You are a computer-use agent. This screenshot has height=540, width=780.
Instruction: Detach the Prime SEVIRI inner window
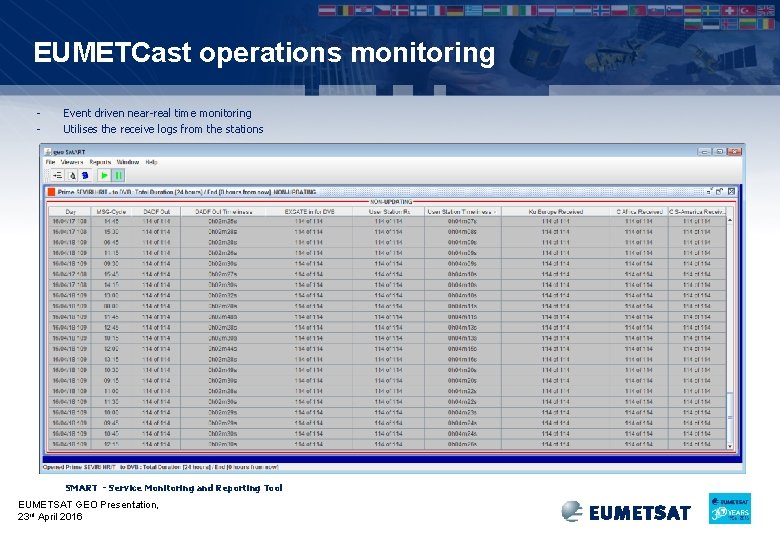click(x=719, y=191)
